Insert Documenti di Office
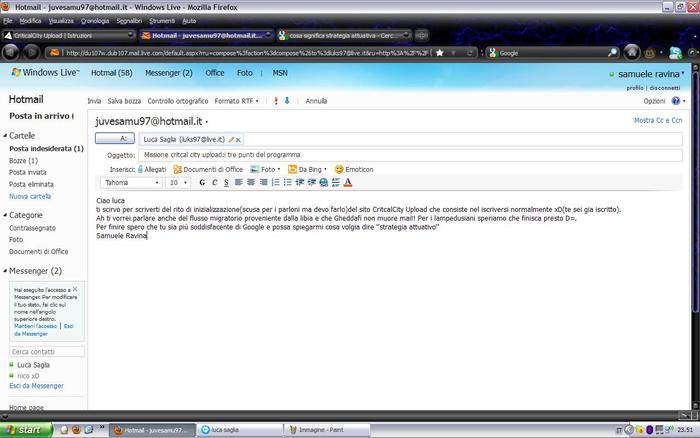 point(208,169)
